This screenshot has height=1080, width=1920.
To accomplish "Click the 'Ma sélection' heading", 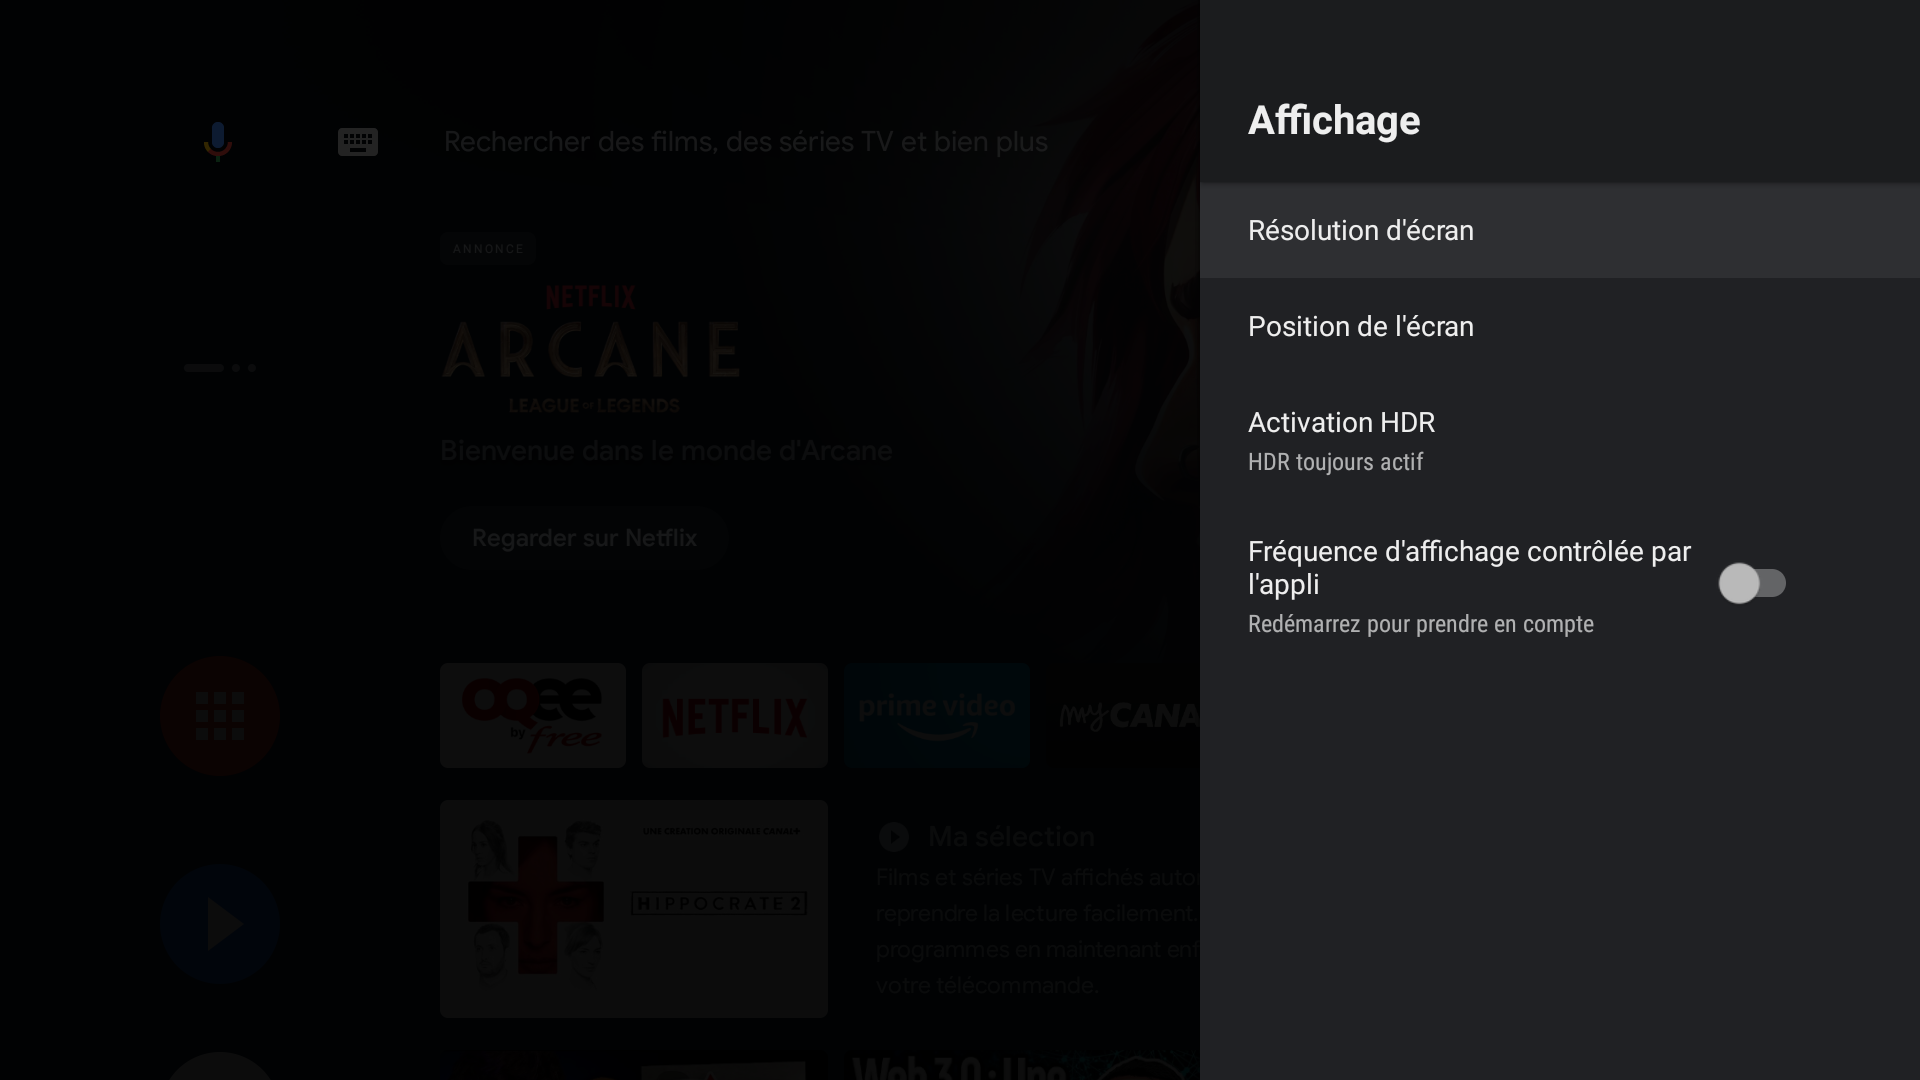I will 1011,837.
